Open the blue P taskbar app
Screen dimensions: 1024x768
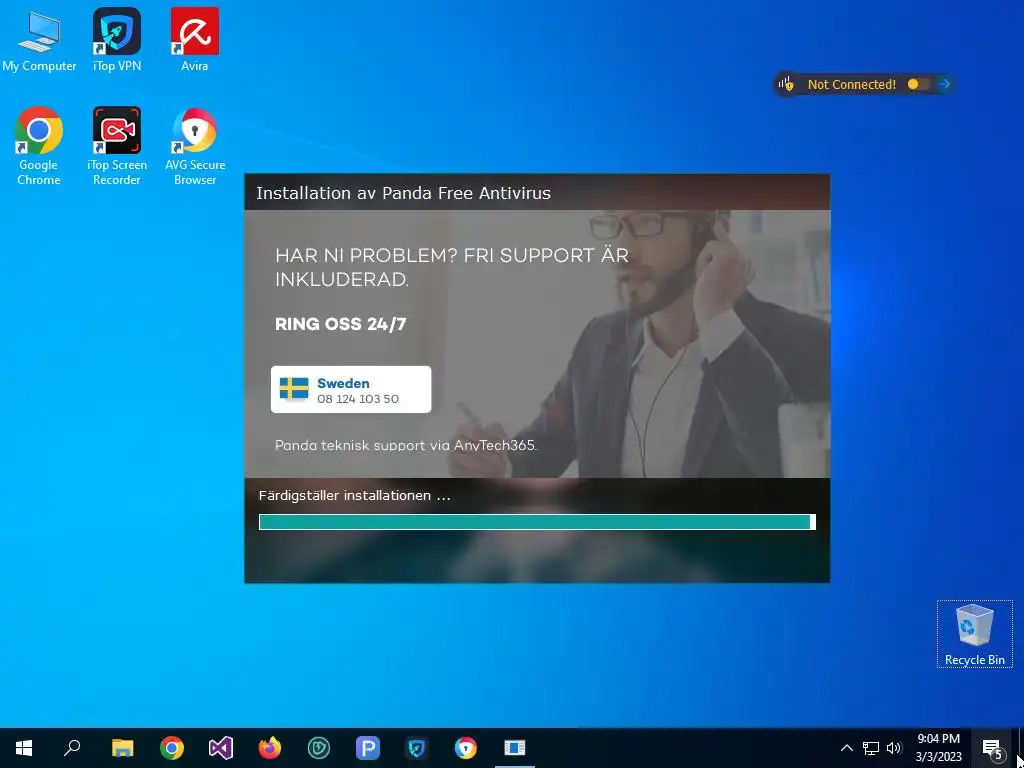[368, 748]
